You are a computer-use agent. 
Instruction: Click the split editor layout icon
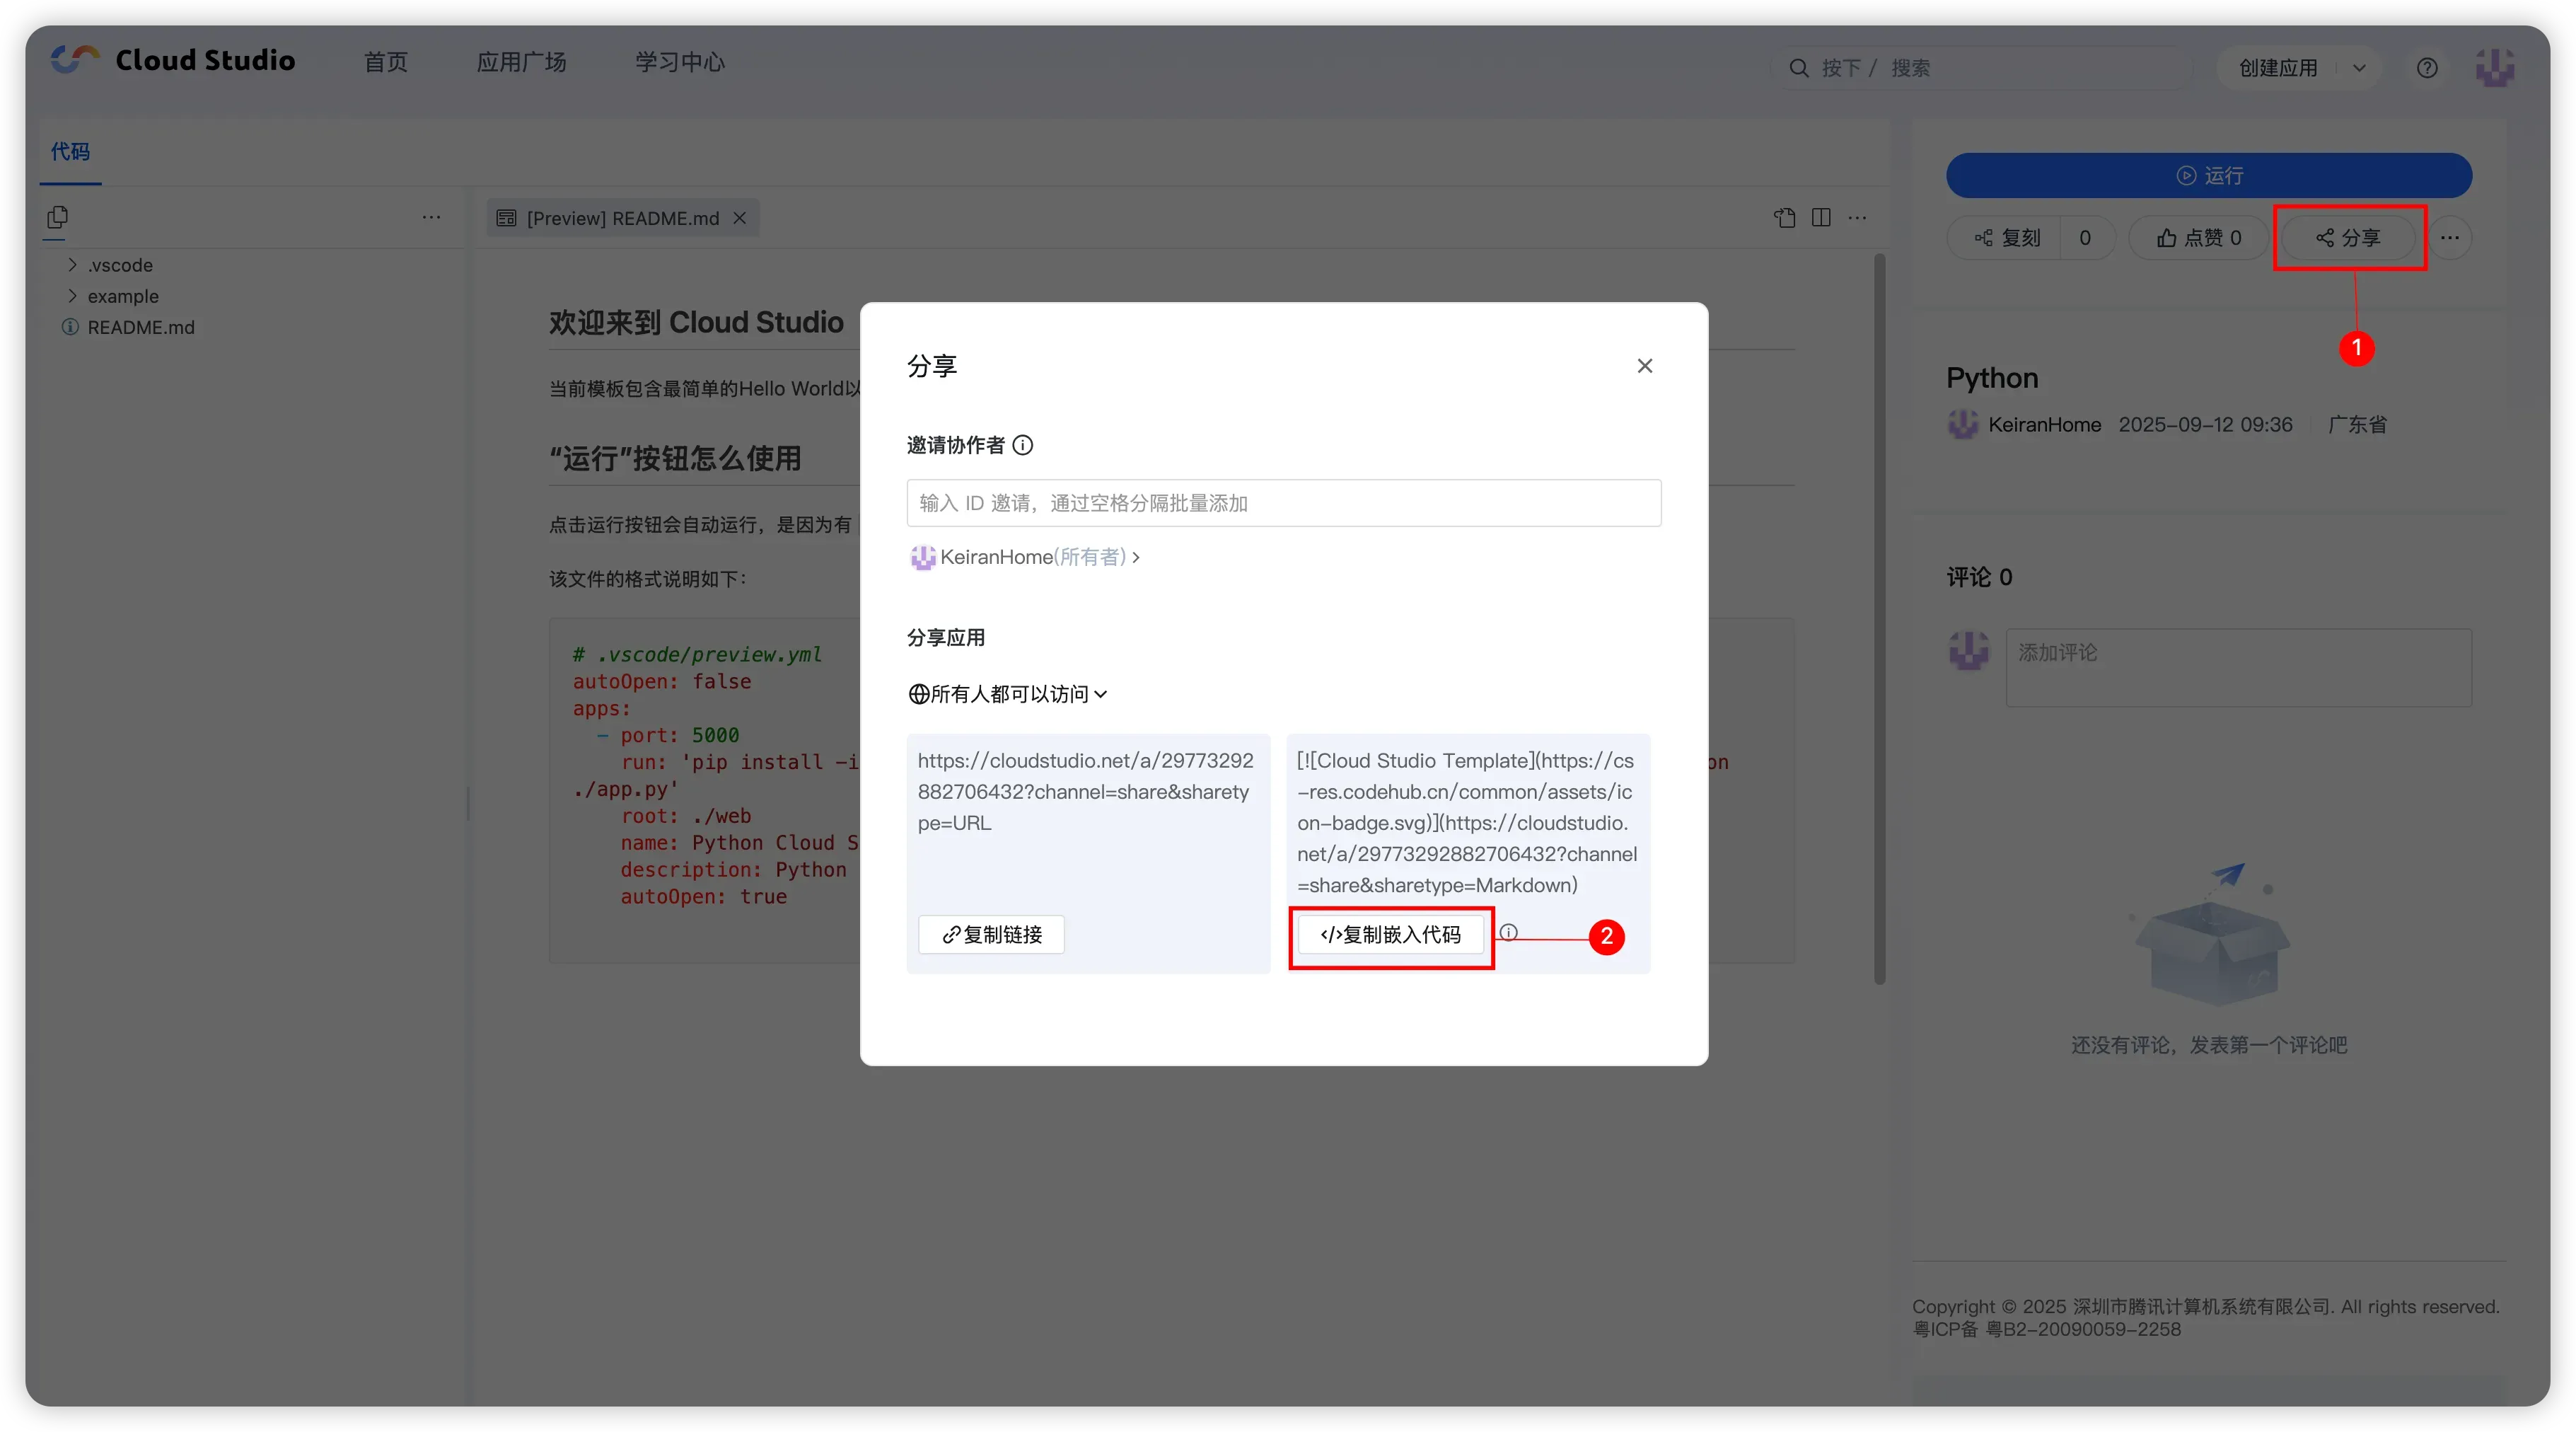click(x=1821, y=218)
